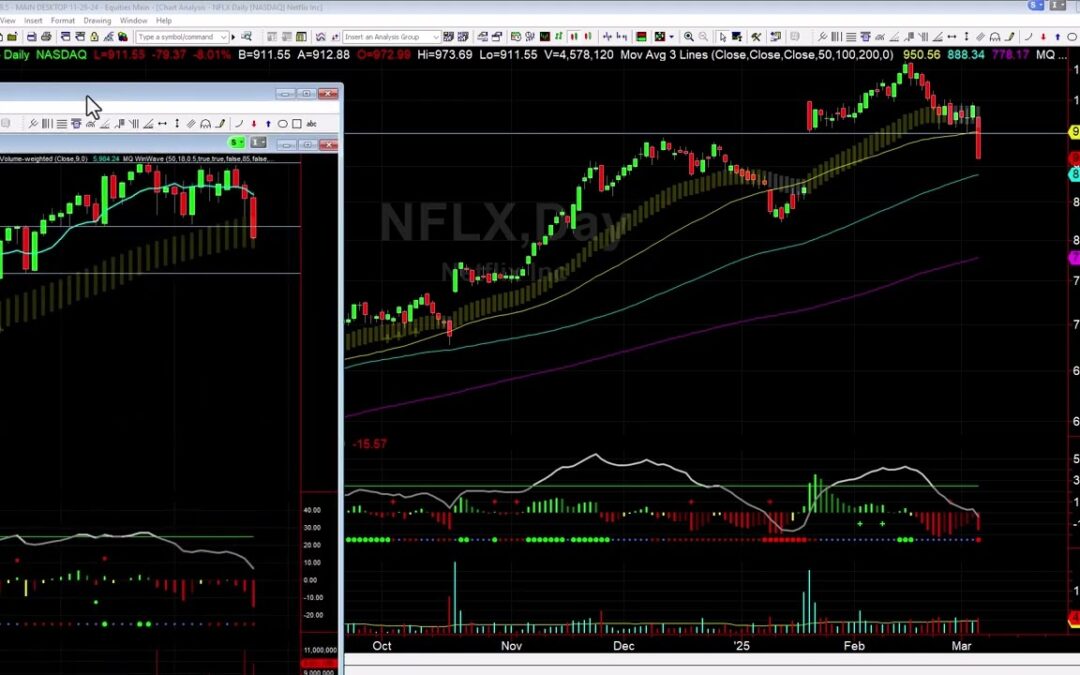The height and width of the screenshot is (675, 1080).
Task: Open the abc text annotation tool
Action: click(x=310, y=123)
